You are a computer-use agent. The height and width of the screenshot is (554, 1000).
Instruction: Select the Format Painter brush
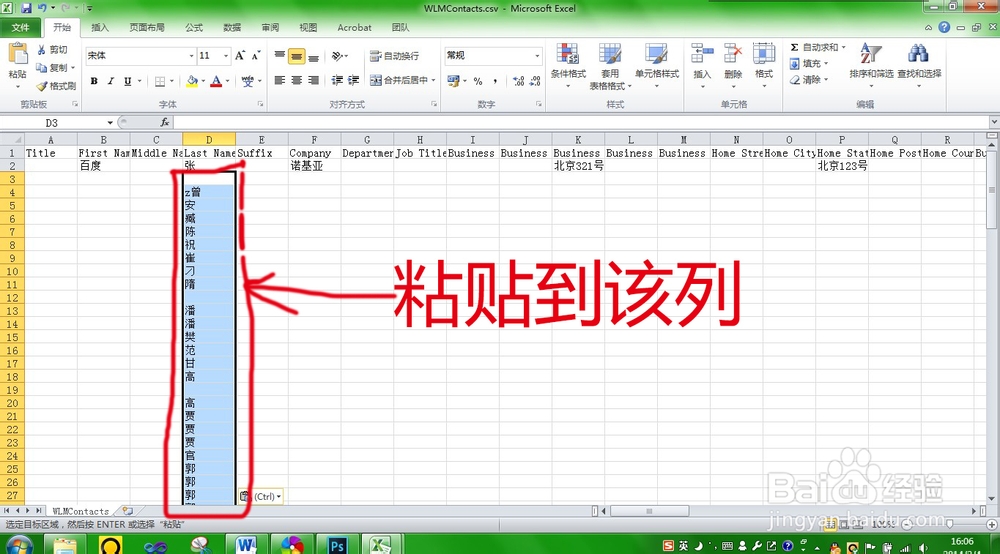coord(42,85)
